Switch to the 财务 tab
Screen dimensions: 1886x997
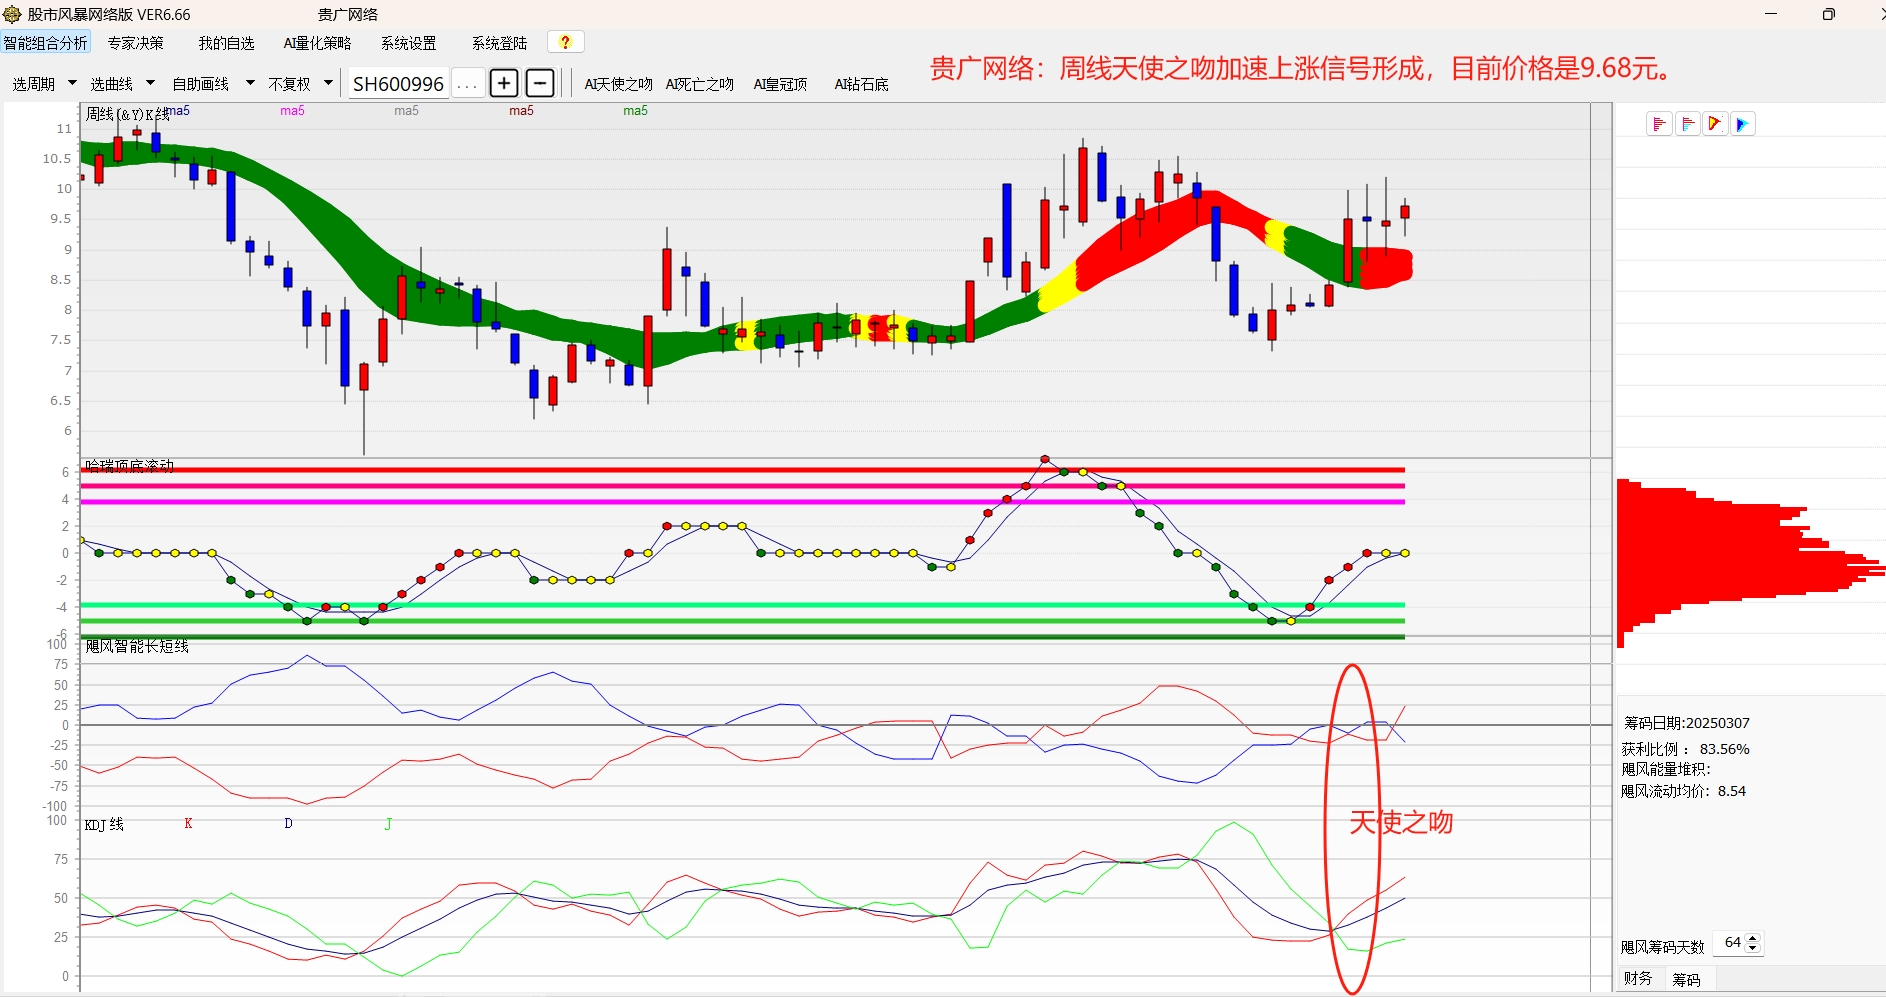point(1638,979)
